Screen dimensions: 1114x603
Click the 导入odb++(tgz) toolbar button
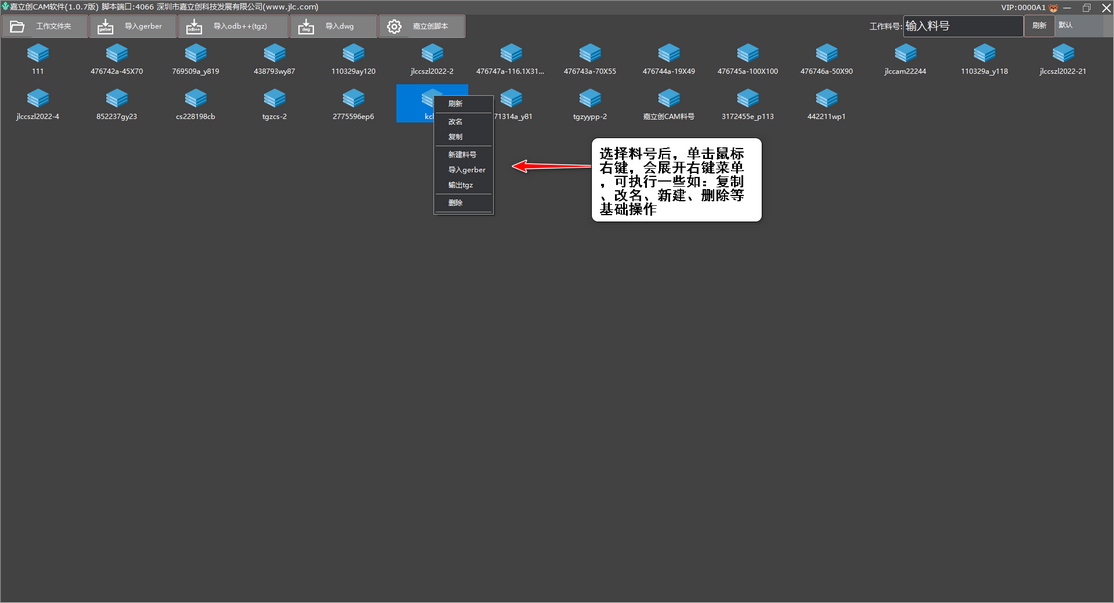coord(233,26)
